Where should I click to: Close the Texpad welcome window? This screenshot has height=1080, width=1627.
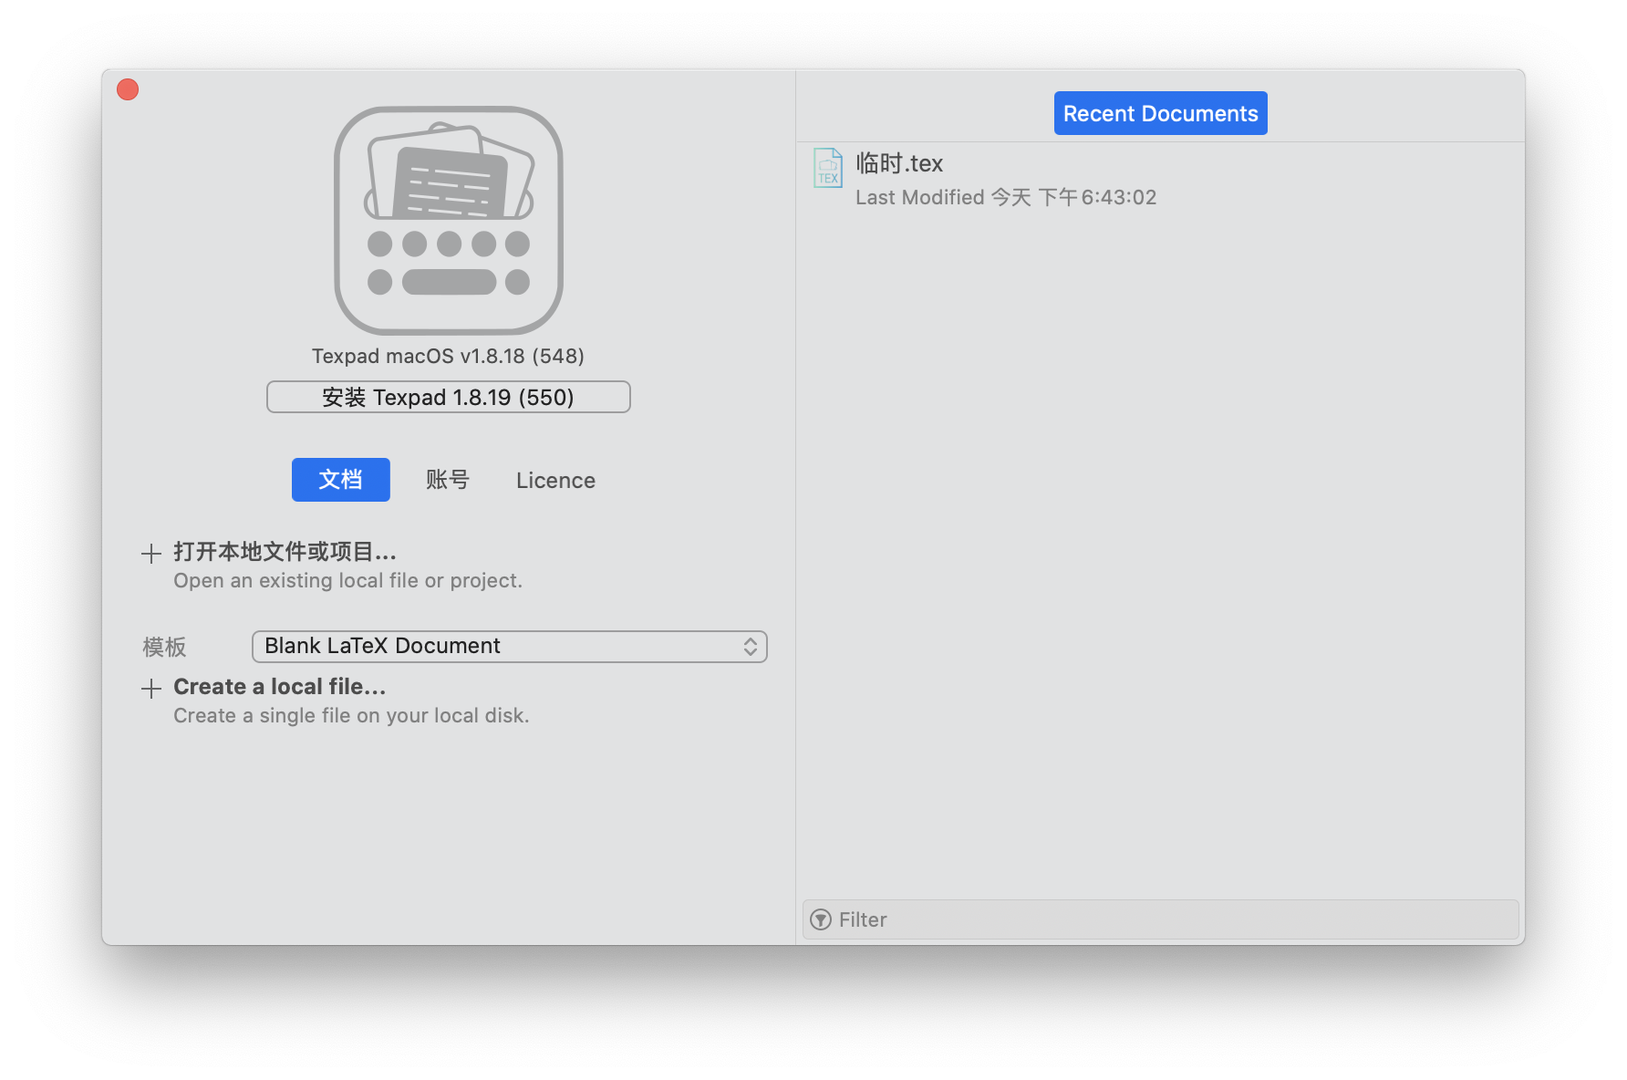(128, 90)
